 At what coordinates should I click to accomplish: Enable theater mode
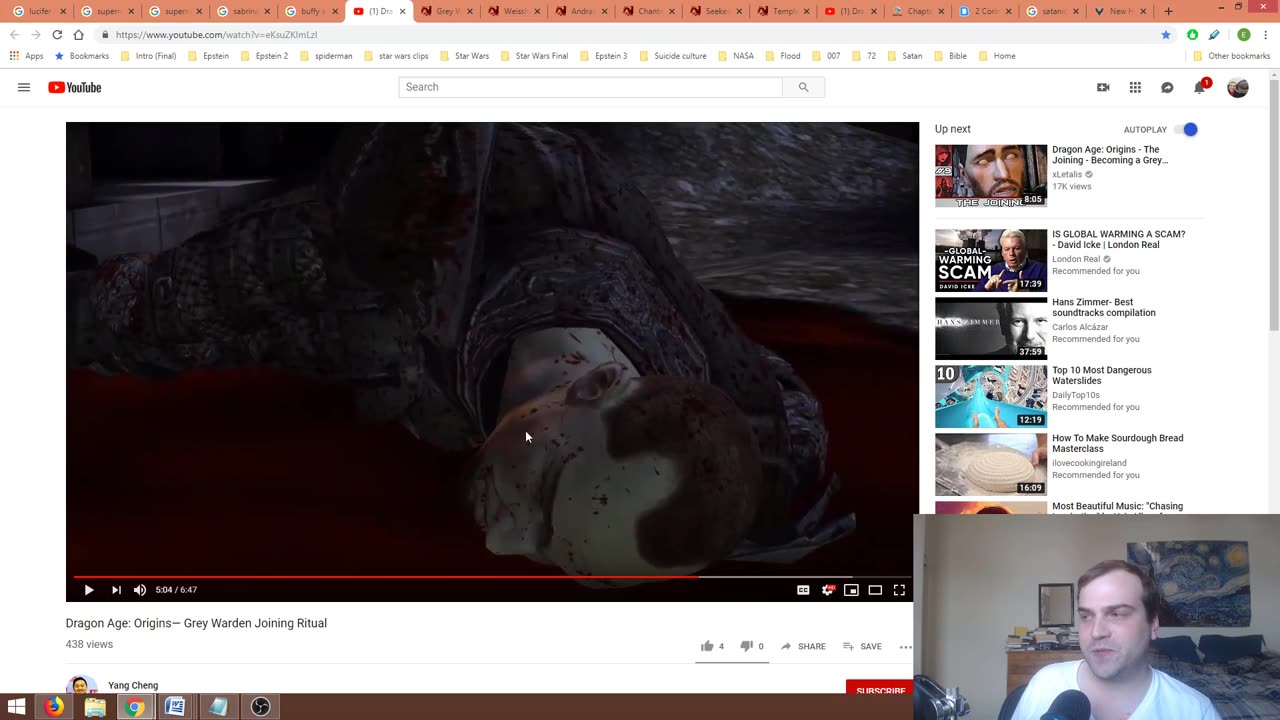875,590
